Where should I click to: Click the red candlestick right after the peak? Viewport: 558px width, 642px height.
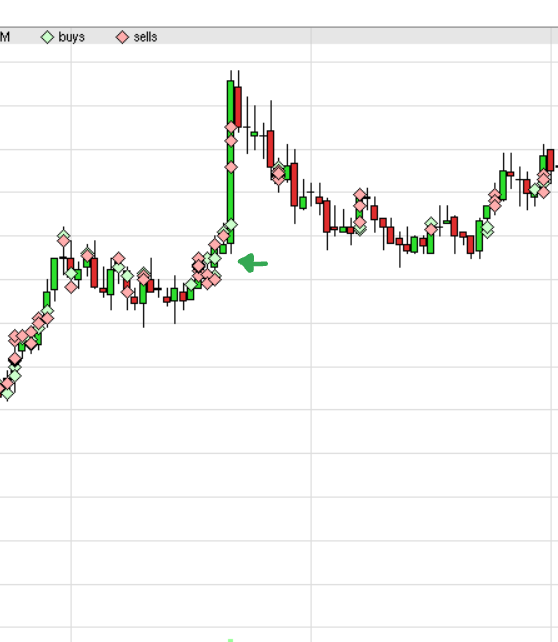238,107
